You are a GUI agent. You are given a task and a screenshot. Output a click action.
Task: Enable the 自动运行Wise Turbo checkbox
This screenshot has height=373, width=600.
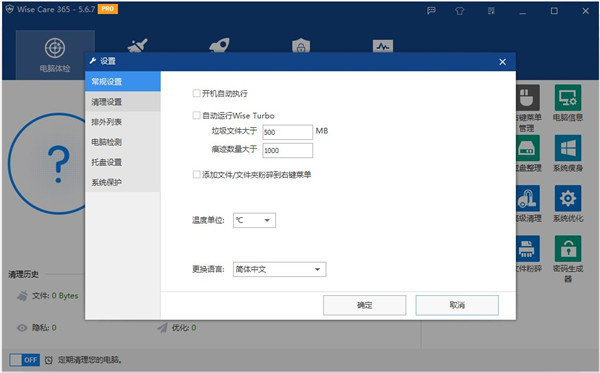tap(196, 115)
